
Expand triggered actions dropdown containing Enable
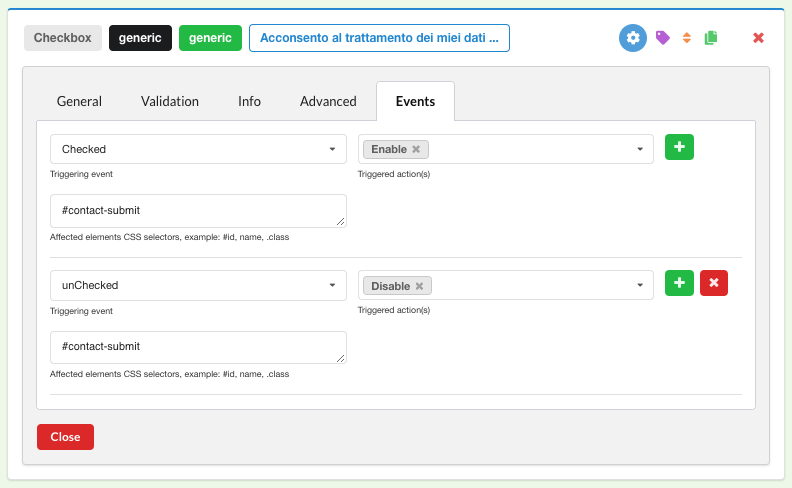tap(639, 150)
